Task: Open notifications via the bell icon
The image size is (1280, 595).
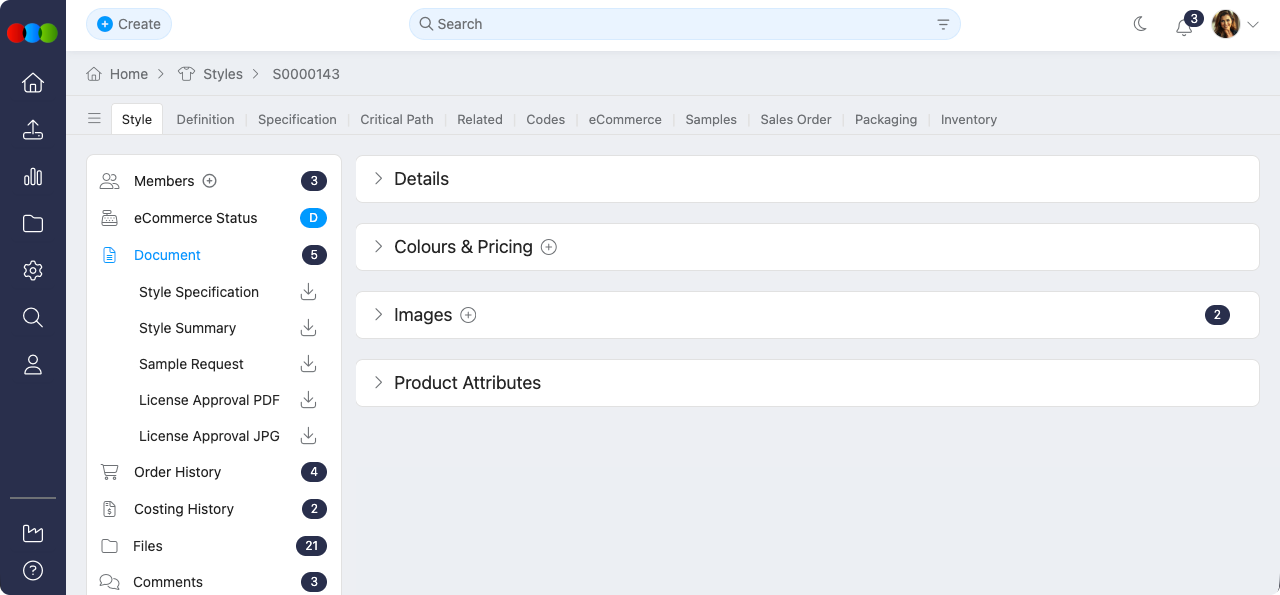Action: coord(1184,28)
